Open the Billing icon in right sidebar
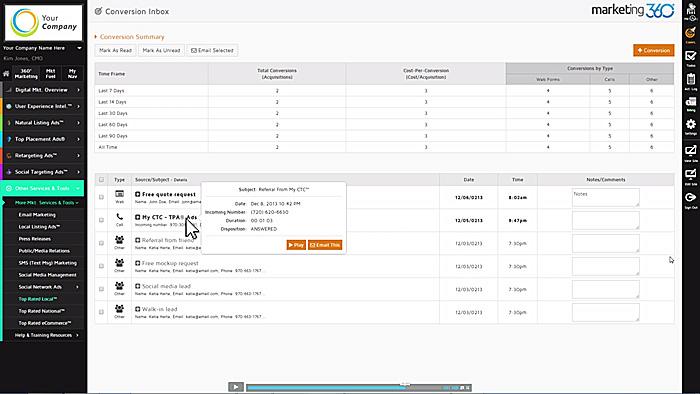700x394 pixels. pyautogui.click(x=691, y=103)
